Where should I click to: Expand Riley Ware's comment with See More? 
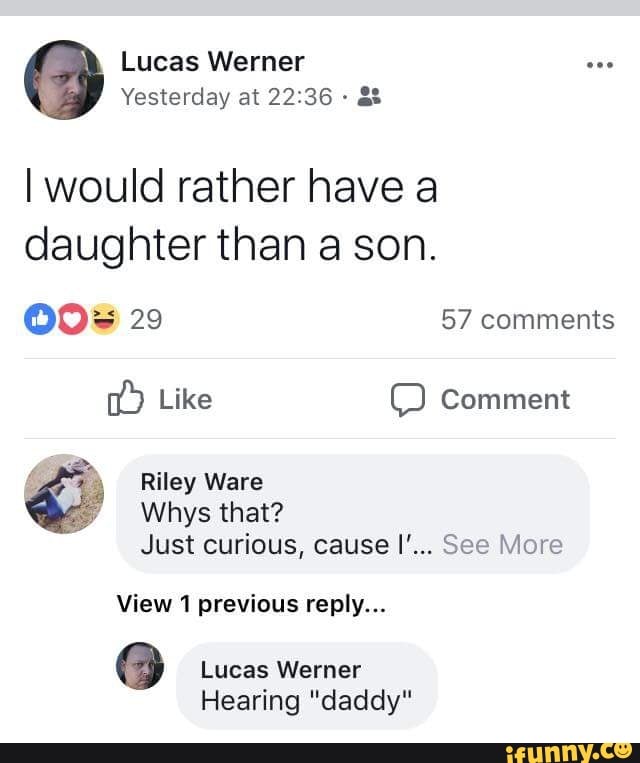click(502, 545)
